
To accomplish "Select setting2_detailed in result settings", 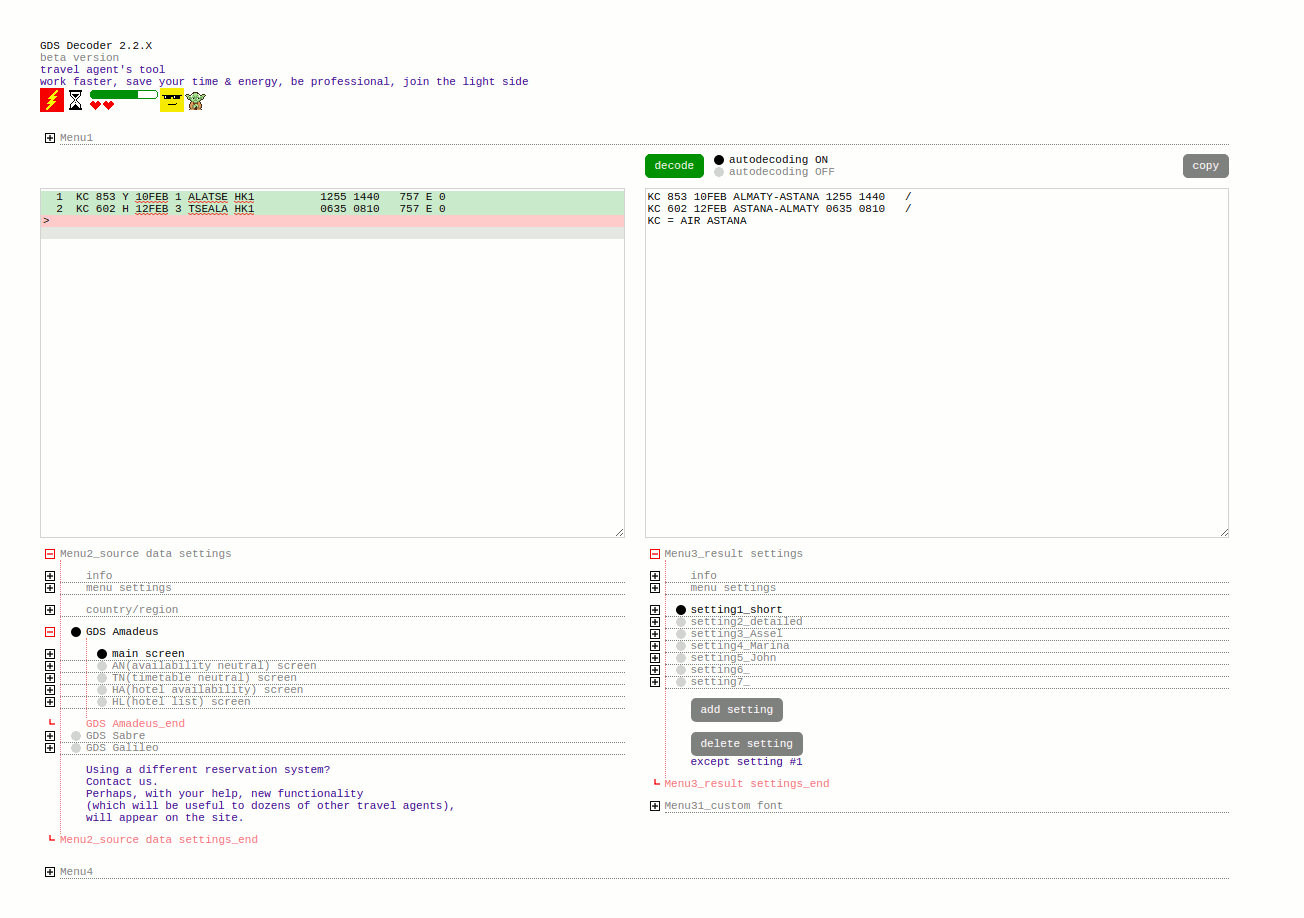I will (680, 621).
